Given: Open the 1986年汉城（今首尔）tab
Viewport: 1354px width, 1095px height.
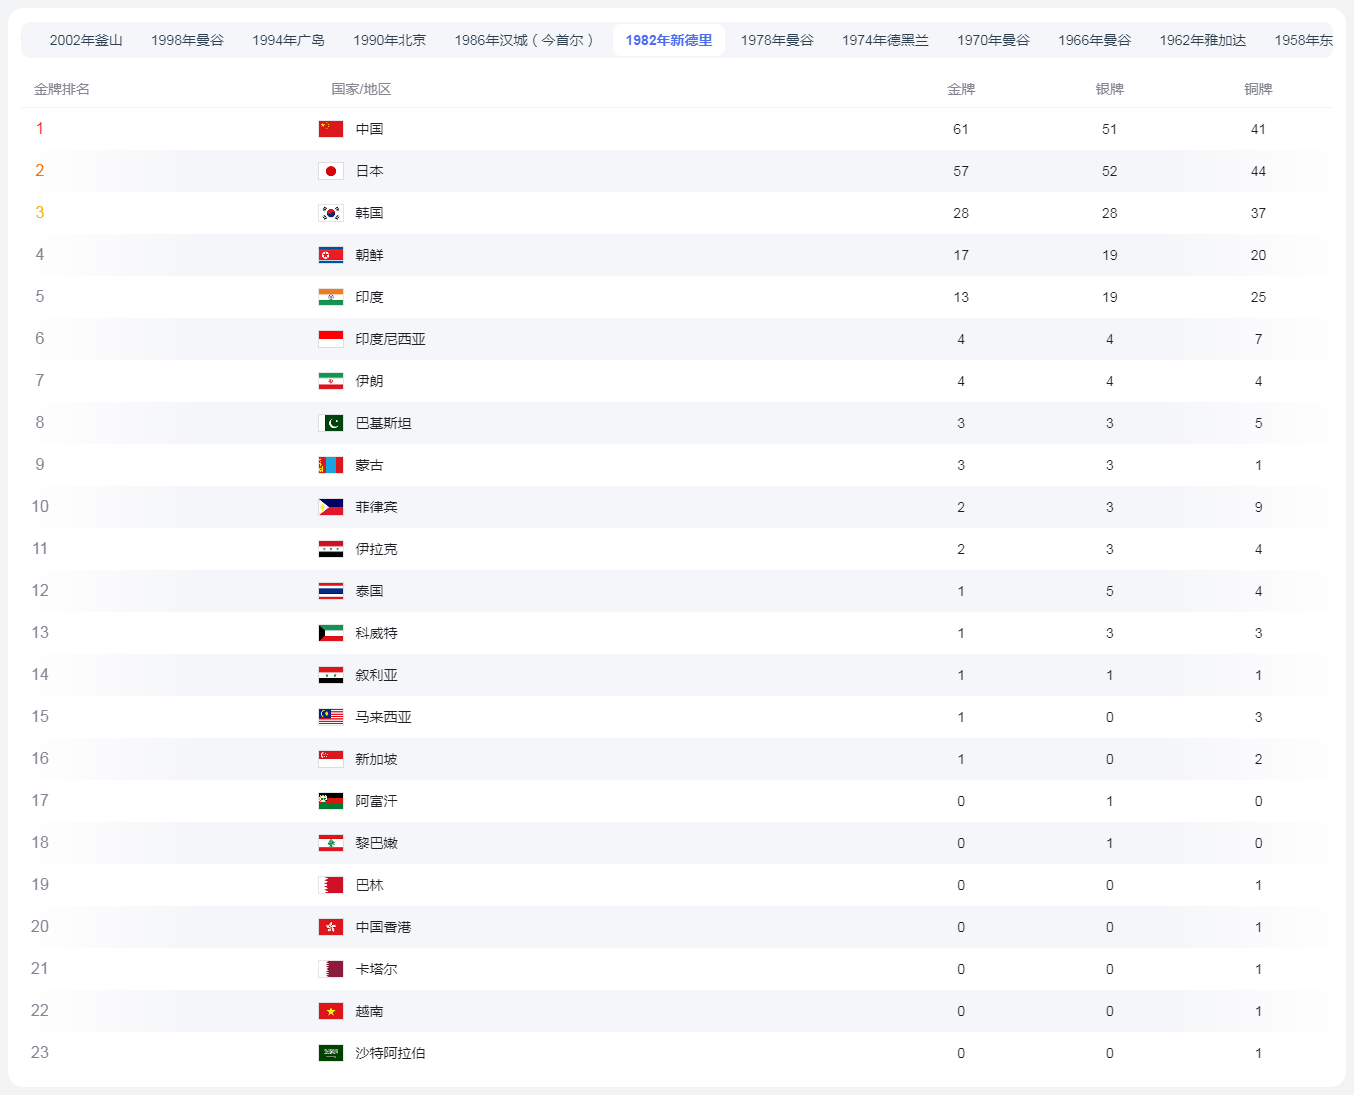Looking at the screenshot, I should [527, 40].
